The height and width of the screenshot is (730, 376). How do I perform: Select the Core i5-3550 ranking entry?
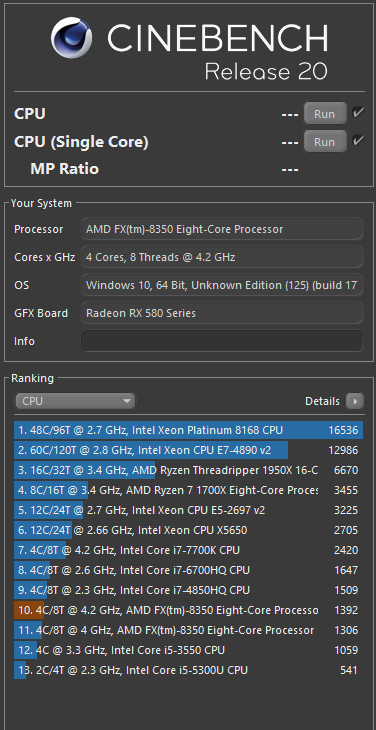[x=188, y=650]
